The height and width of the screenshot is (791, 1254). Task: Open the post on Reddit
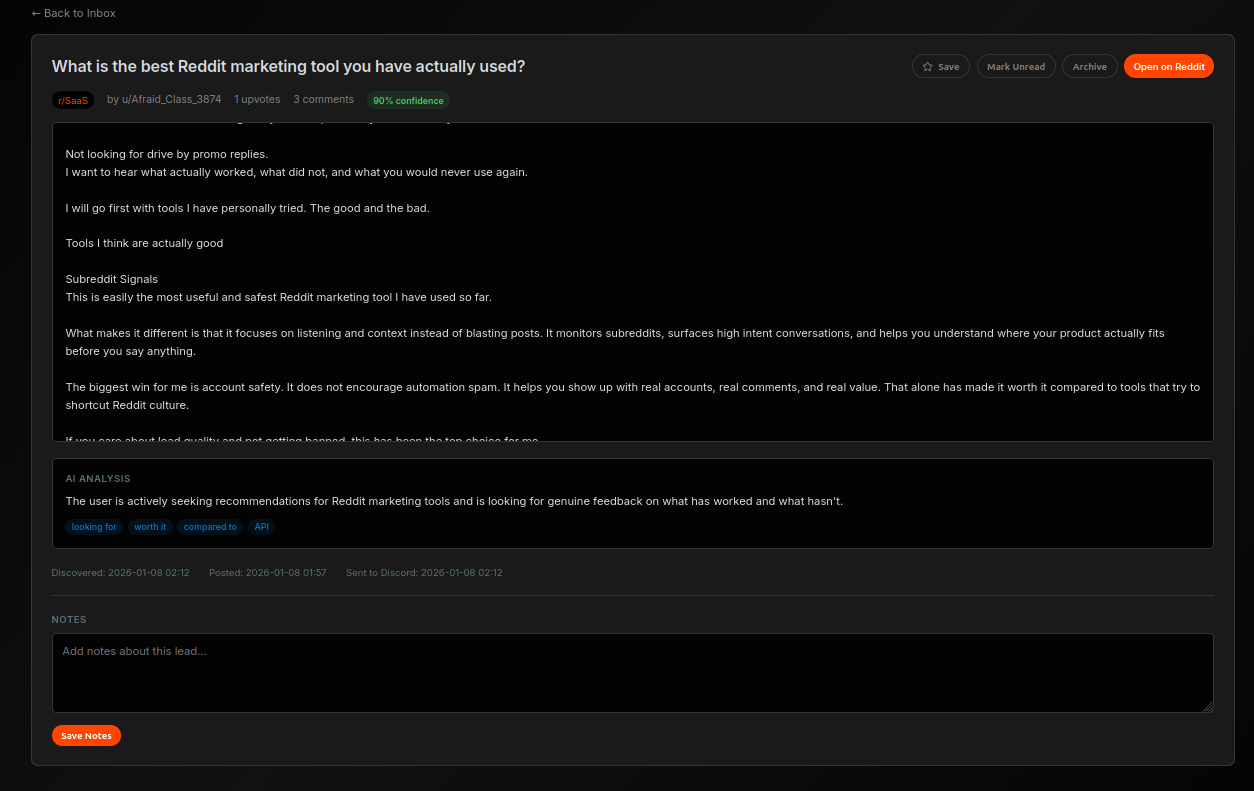[x=1168, y=66]
